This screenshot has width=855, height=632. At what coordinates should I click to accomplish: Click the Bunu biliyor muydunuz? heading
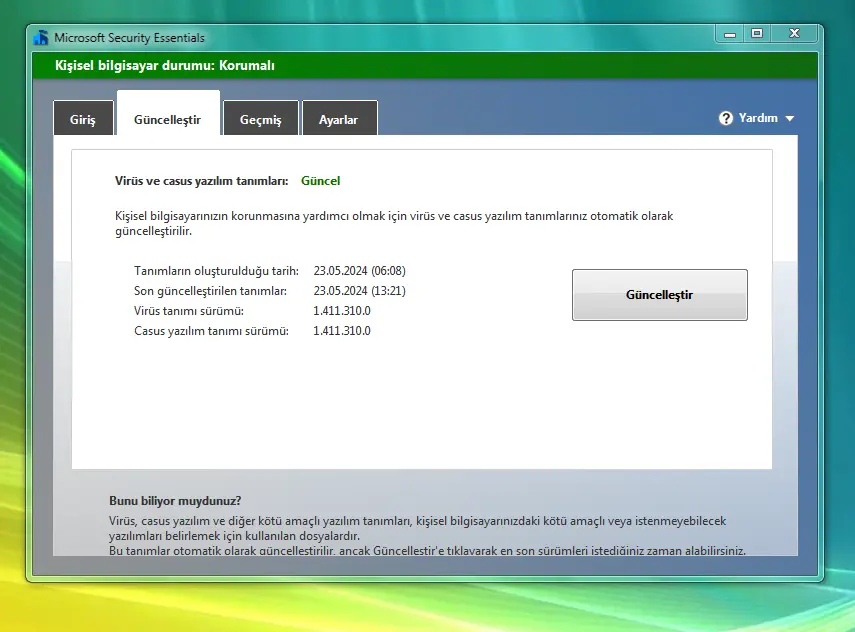click(x=175, y=501)
